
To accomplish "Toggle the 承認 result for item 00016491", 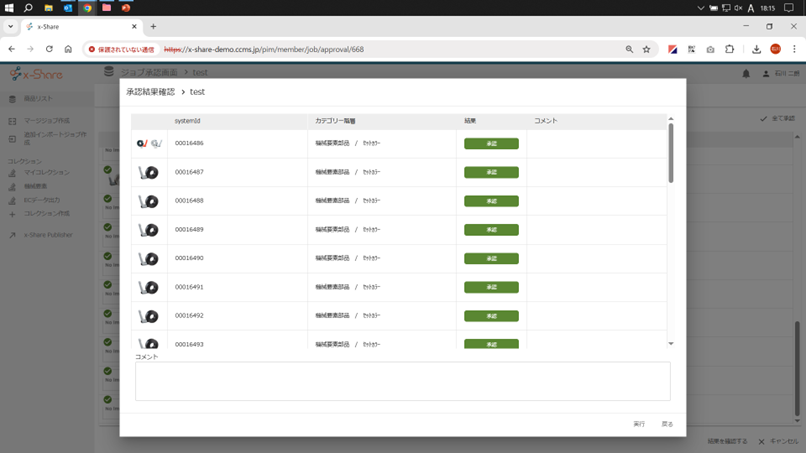I will point(491,287).
